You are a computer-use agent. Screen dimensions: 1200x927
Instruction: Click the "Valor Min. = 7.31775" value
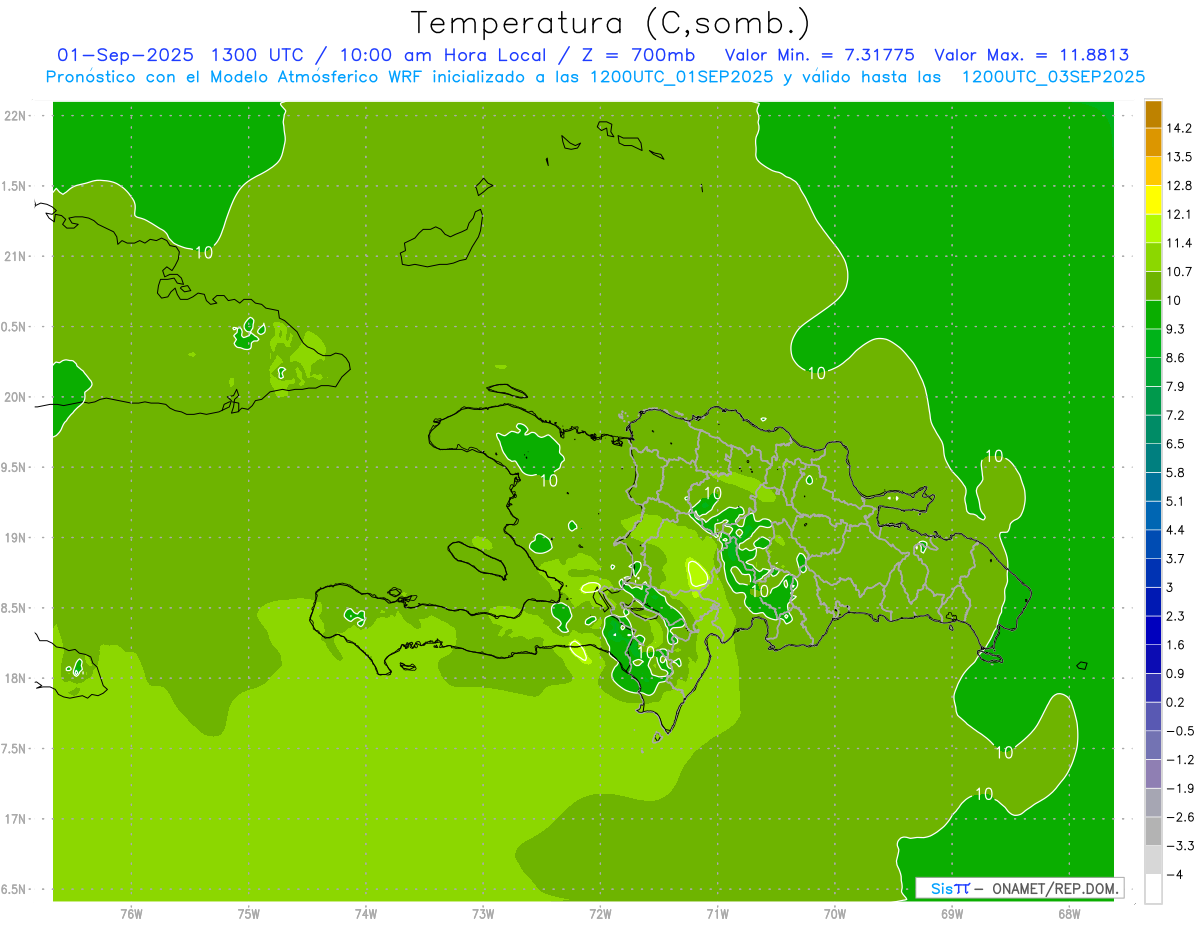[x=819, y=55]
